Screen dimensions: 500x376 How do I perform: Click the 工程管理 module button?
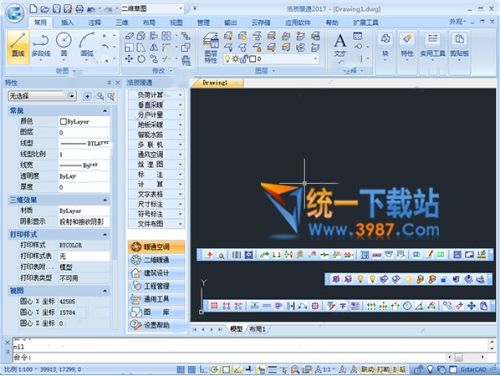[x=156, y=286]
